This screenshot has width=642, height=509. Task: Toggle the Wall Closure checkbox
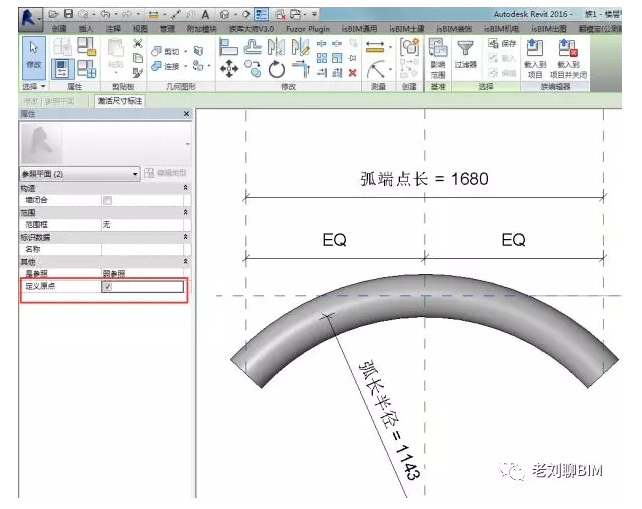(107, 200)
